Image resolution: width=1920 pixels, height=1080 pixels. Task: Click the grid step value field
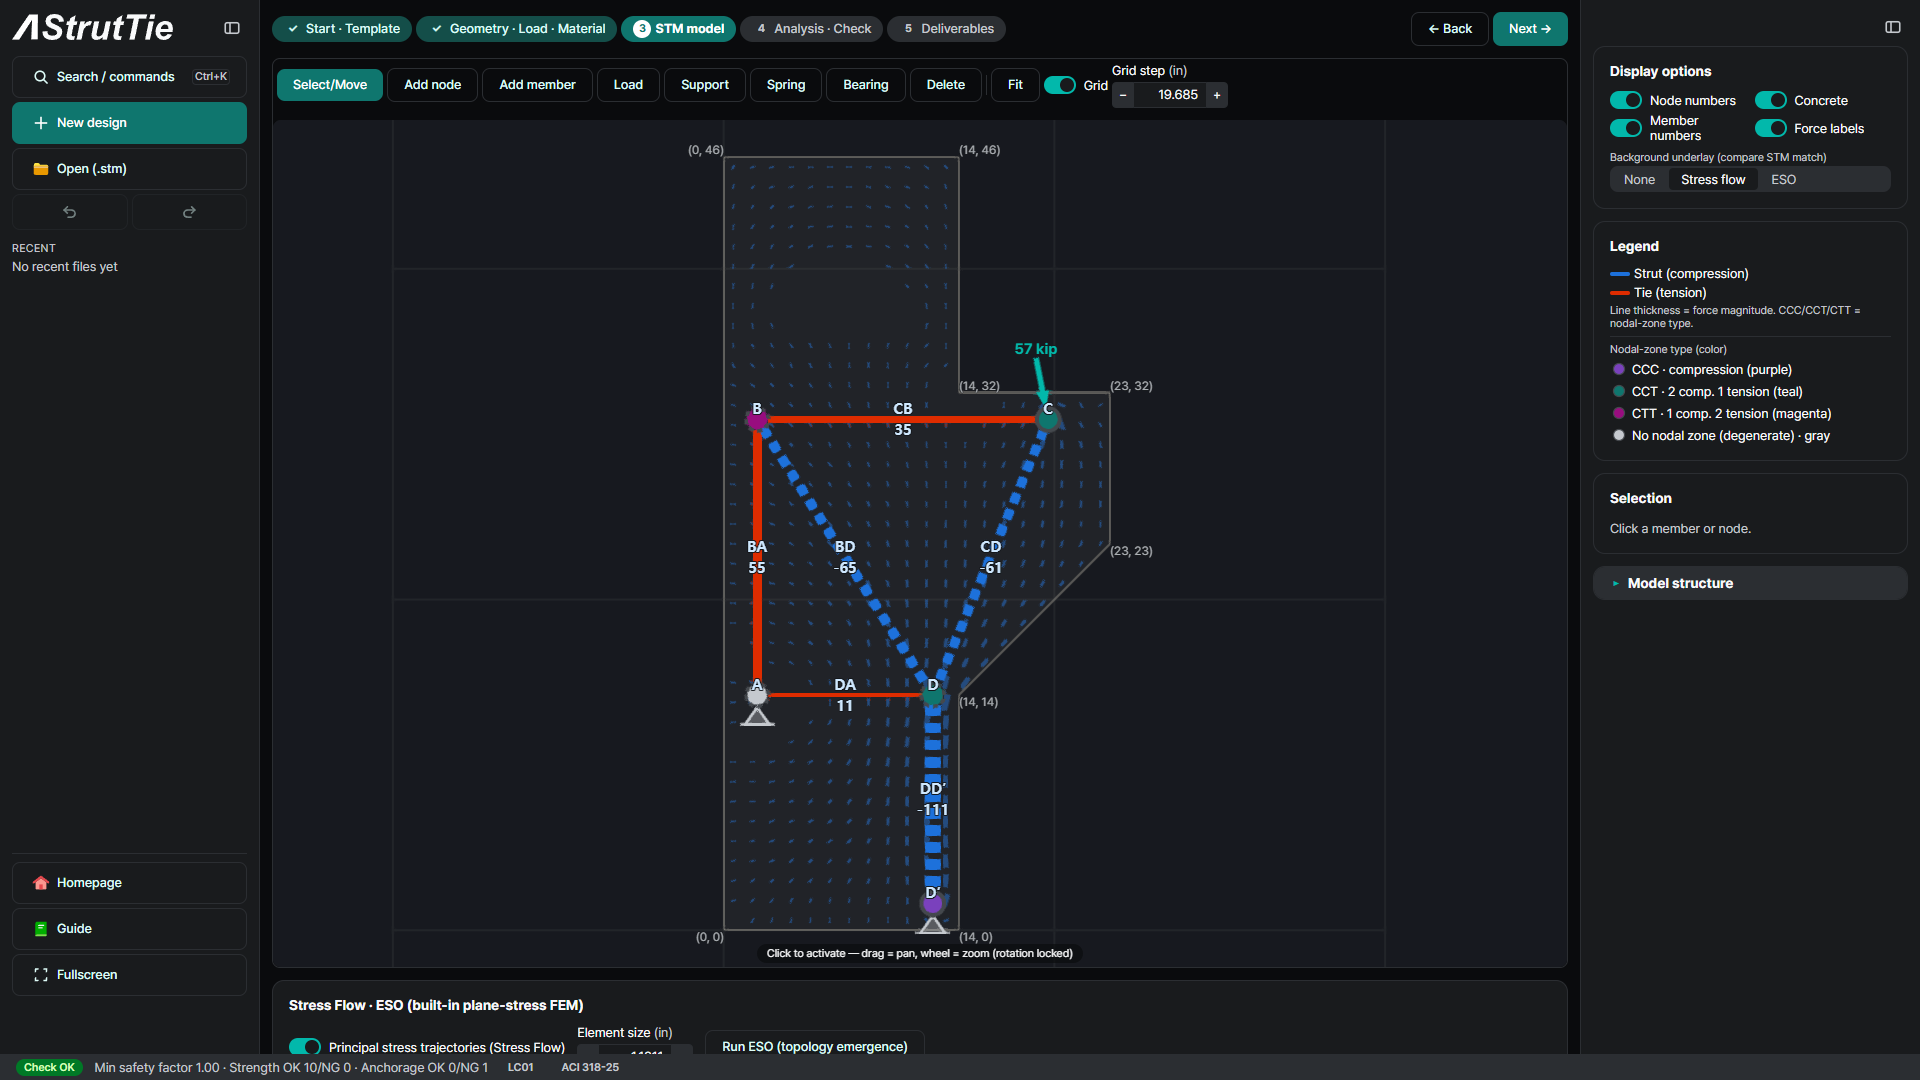(x=1170, y=95)
